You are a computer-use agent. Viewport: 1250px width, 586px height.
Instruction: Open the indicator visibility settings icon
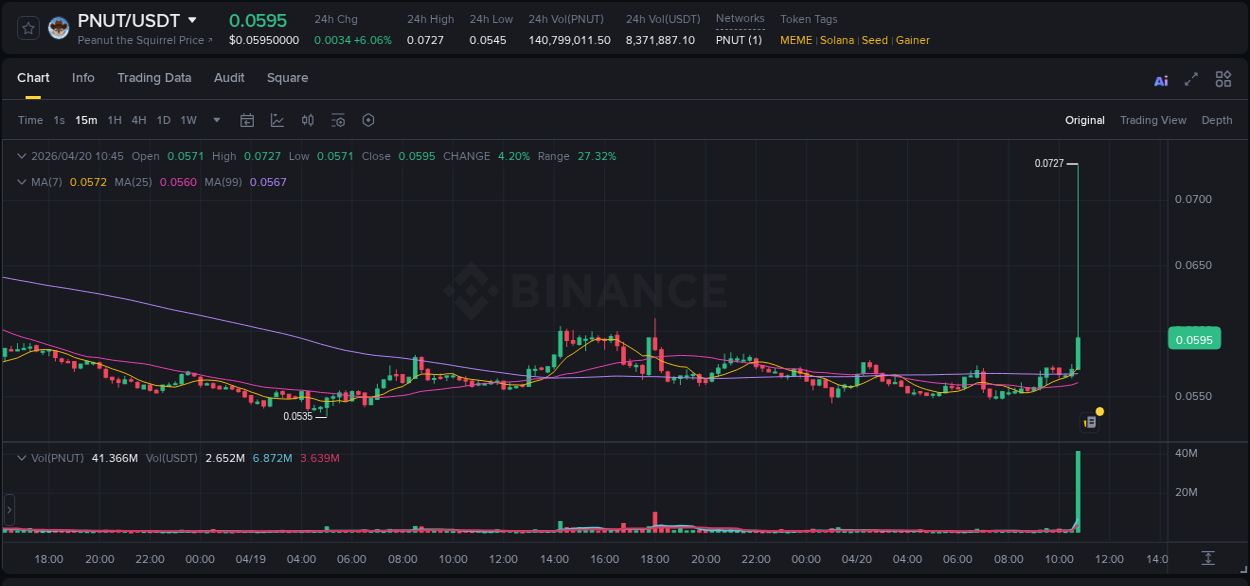tap(338, 120)
